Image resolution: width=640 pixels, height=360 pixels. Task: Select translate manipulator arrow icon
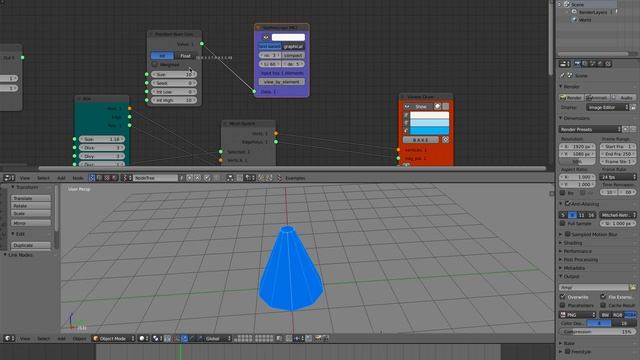pos(184,338)
